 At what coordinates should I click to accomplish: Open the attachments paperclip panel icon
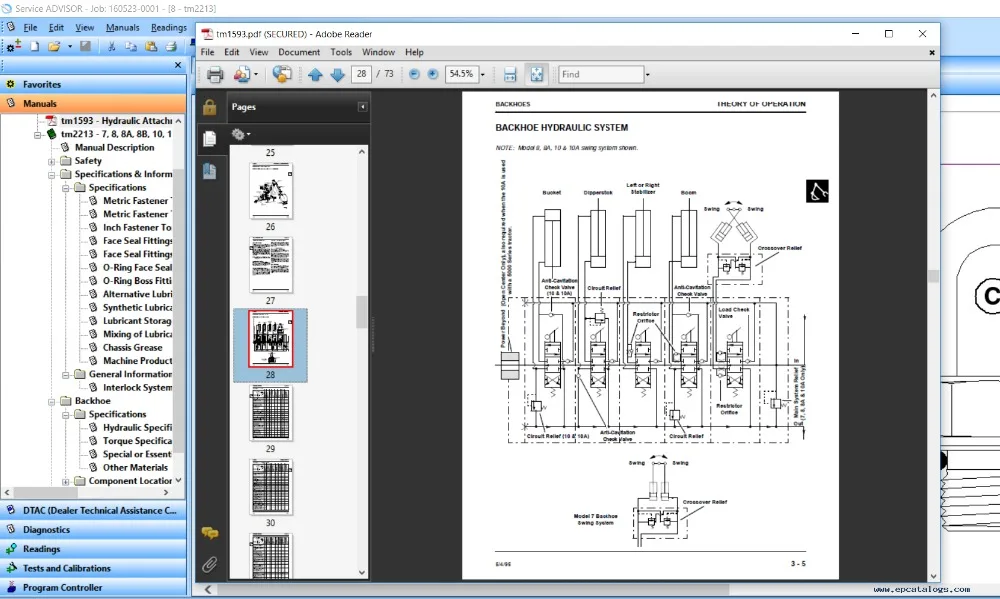coord(210,565)
